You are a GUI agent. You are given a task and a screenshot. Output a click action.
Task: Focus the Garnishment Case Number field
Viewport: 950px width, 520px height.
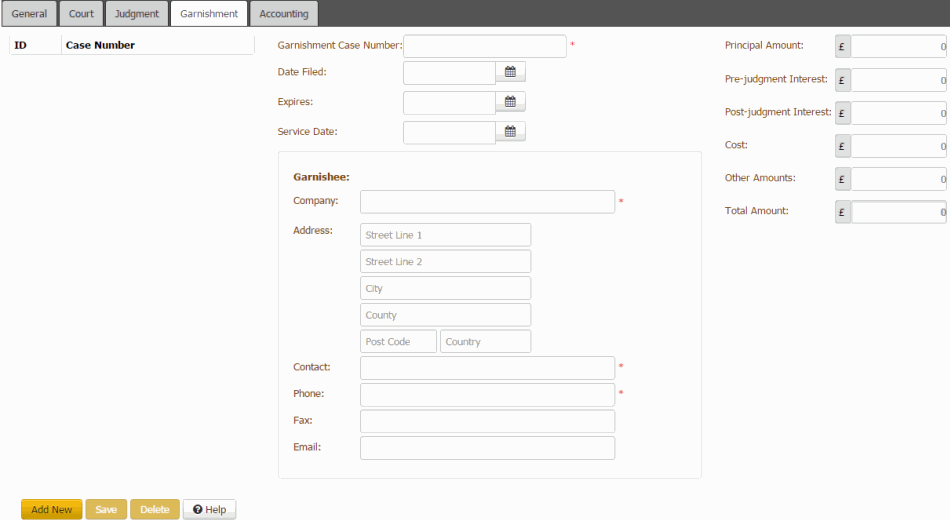484,46
